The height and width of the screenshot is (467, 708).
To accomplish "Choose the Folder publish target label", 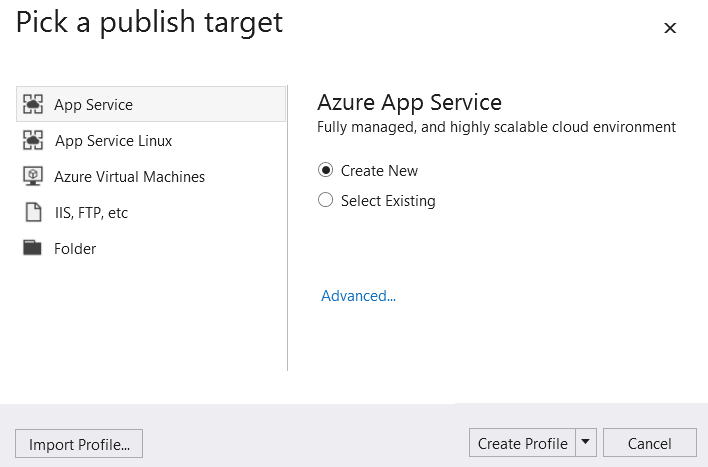I will pos(75,249).
